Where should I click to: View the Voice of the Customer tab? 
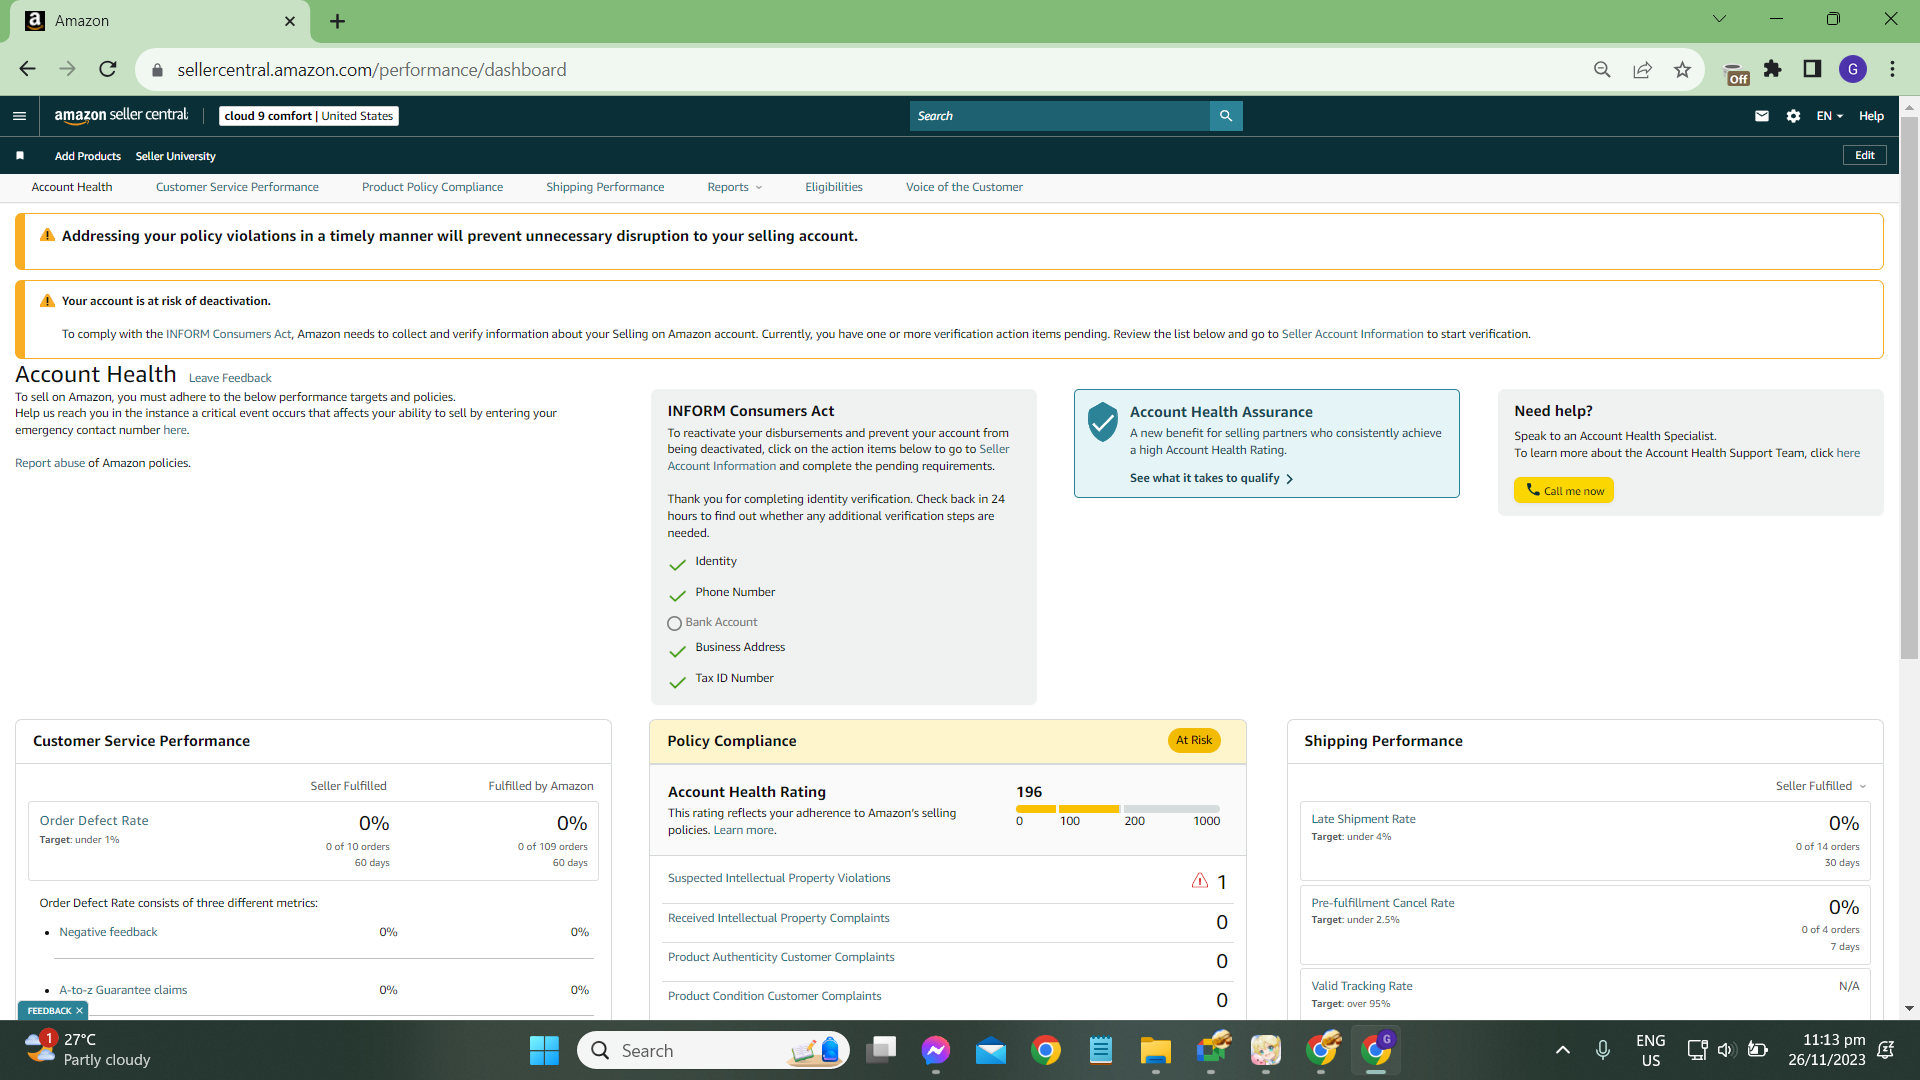click(964, 187)
